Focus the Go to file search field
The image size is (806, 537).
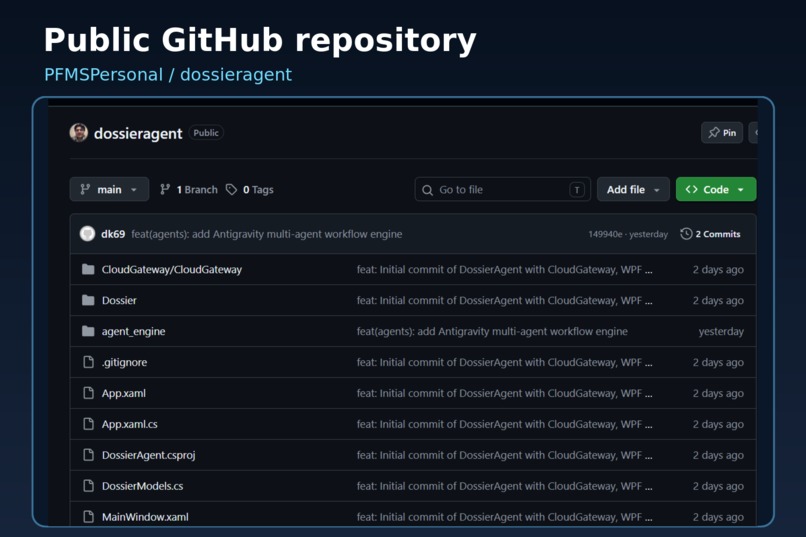coord(503,189)
